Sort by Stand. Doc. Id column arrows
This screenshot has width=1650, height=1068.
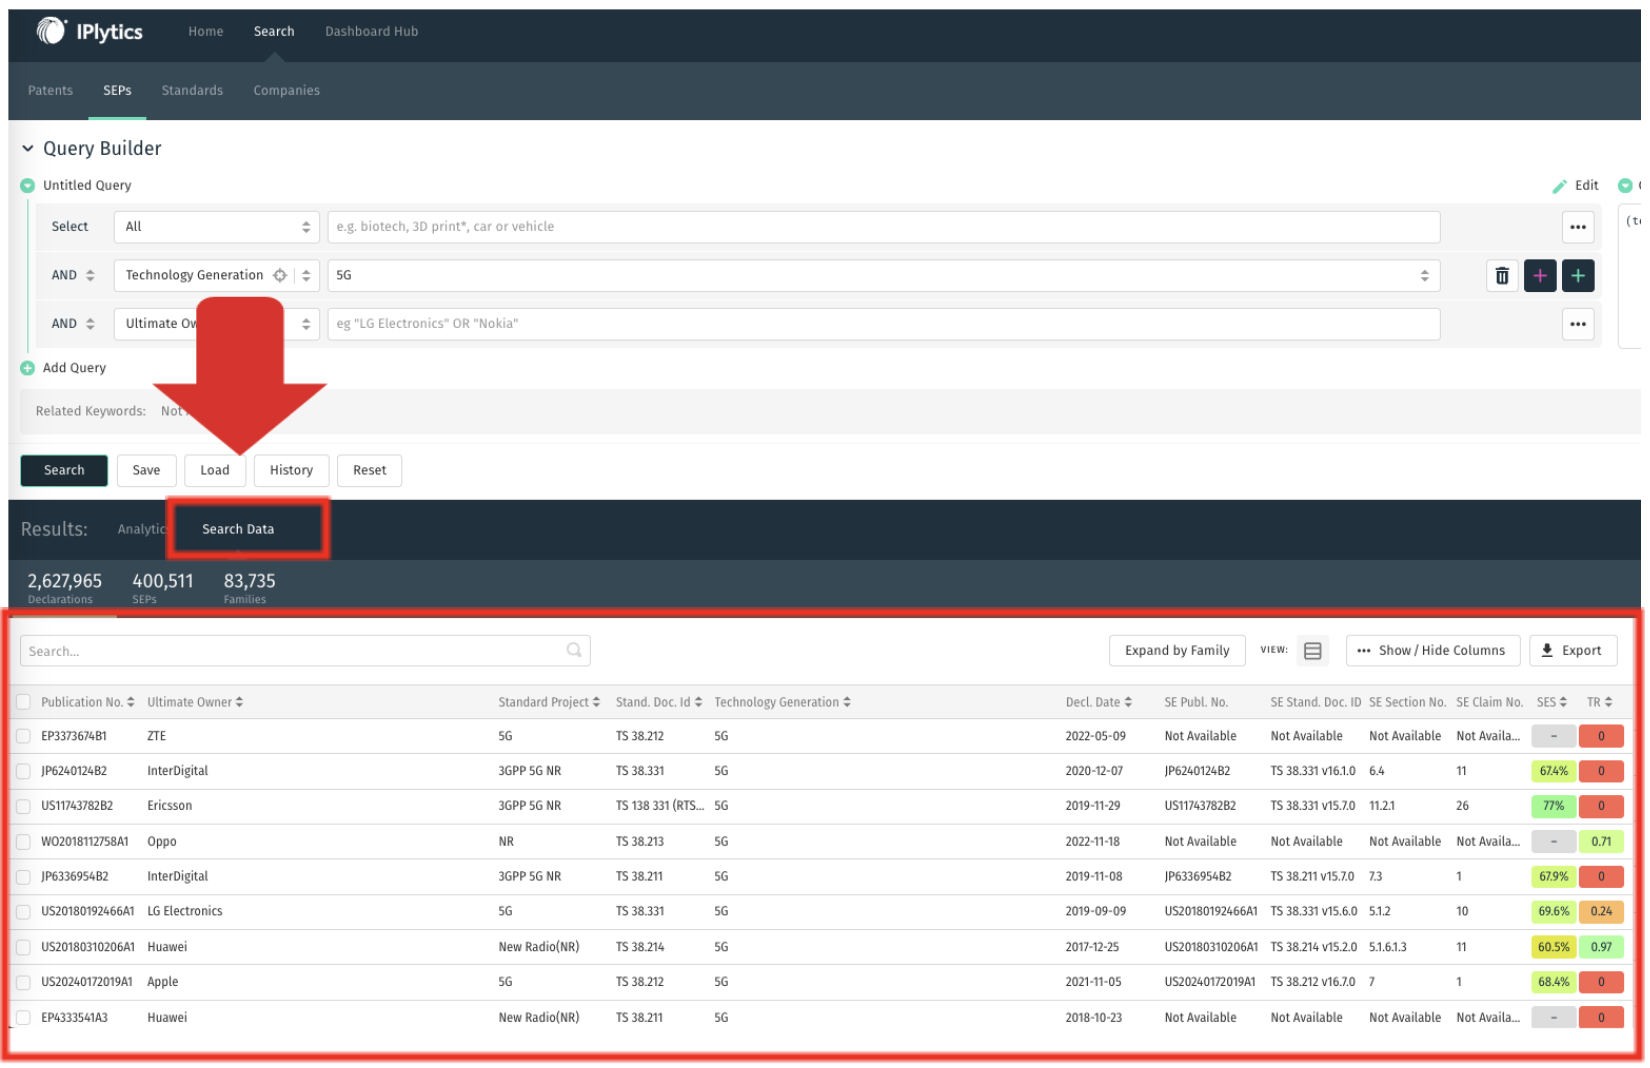click(x=698, y=702)
